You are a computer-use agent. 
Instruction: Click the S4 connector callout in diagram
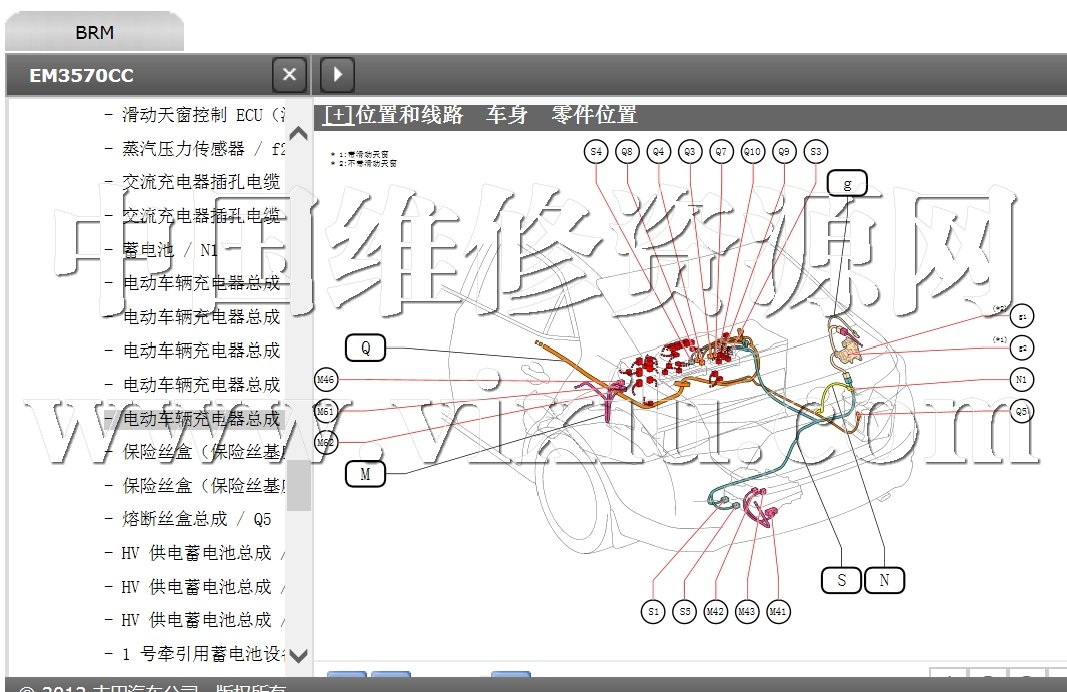coord(596,152)
